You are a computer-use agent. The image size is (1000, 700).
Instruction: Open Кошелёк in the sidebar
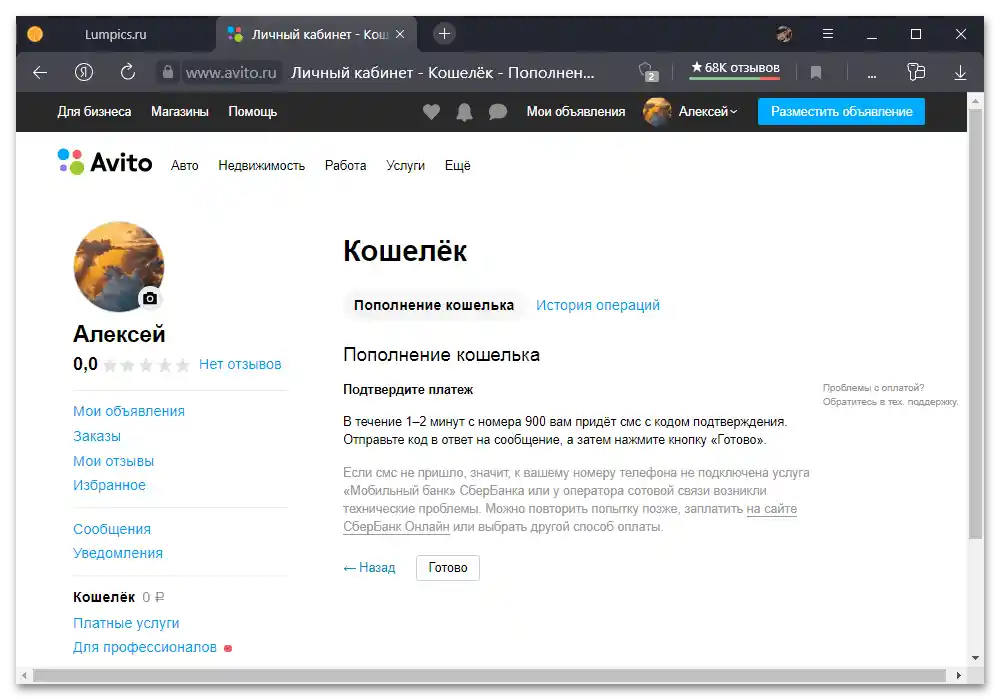coord(104,597)
